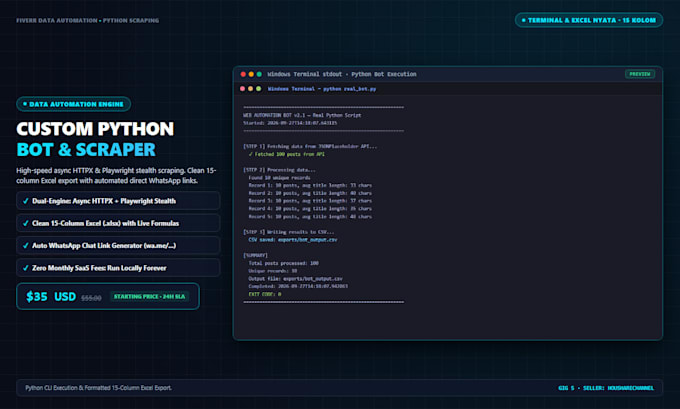Image resolution: width=680 pixels, height=409 pixels.
Task: Click the checkmark beside Auto WhatsApp Chat Link
Action: click(x=26, y=245)
